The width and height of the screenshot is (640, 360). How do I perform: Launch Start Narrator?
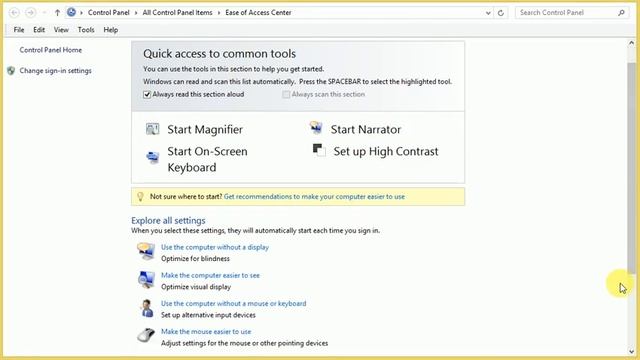point(366,129)
